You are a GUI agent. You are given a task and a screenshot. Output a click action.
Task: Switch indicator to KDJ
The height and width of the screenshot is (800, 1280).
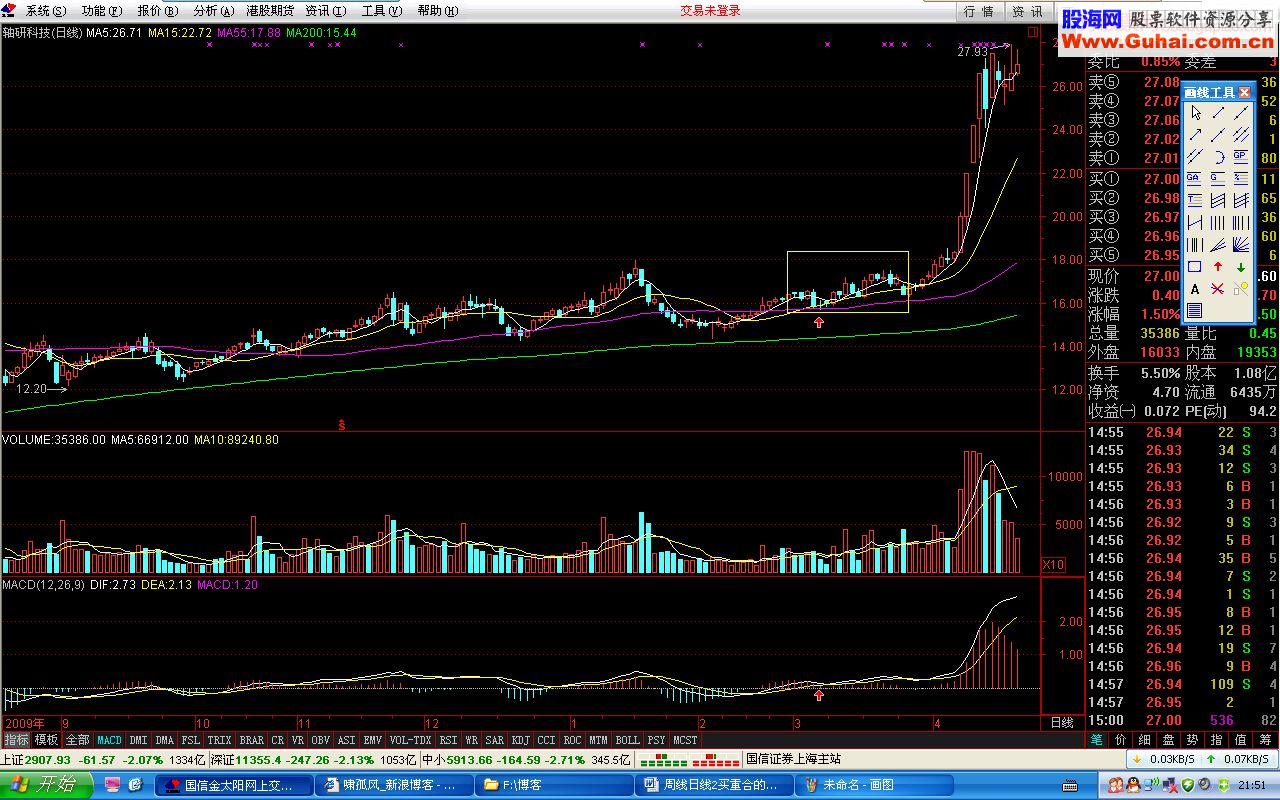point(519,740)
